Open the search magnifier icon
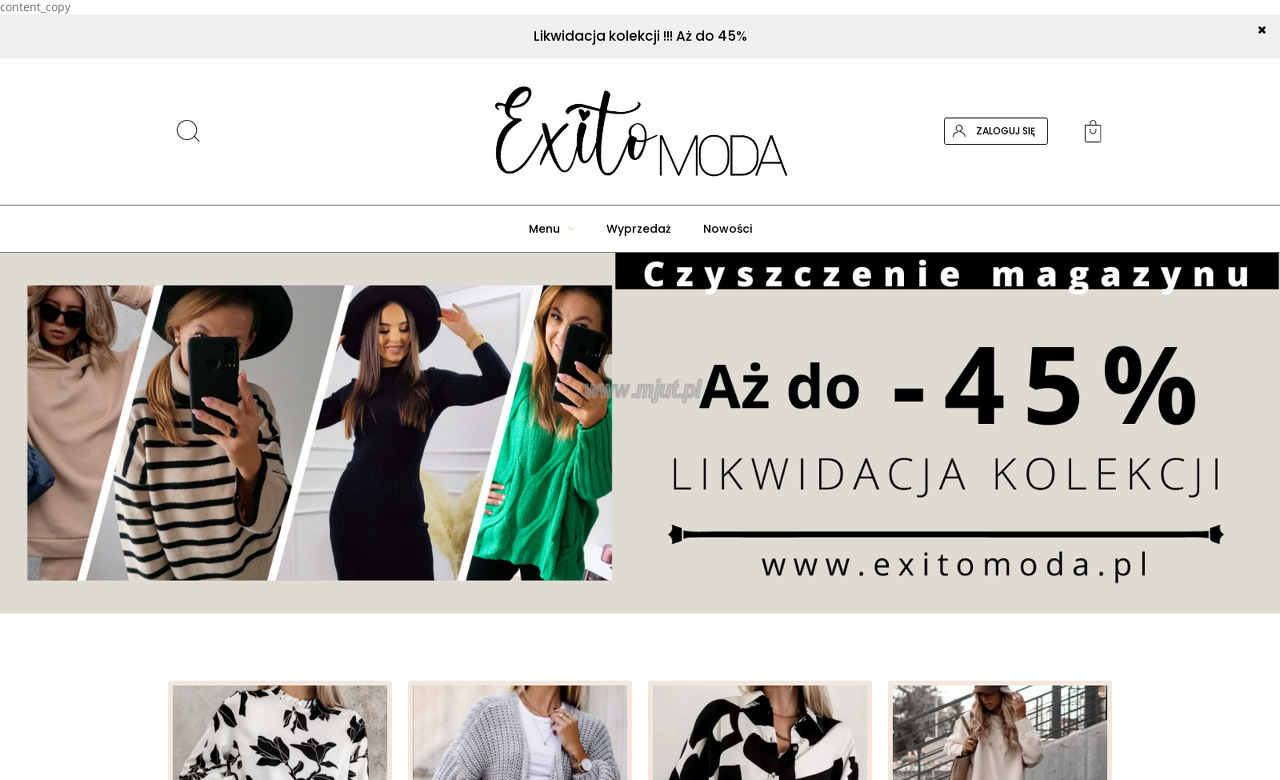Screen dimensions: 1280x780 (x=188, y=131)
